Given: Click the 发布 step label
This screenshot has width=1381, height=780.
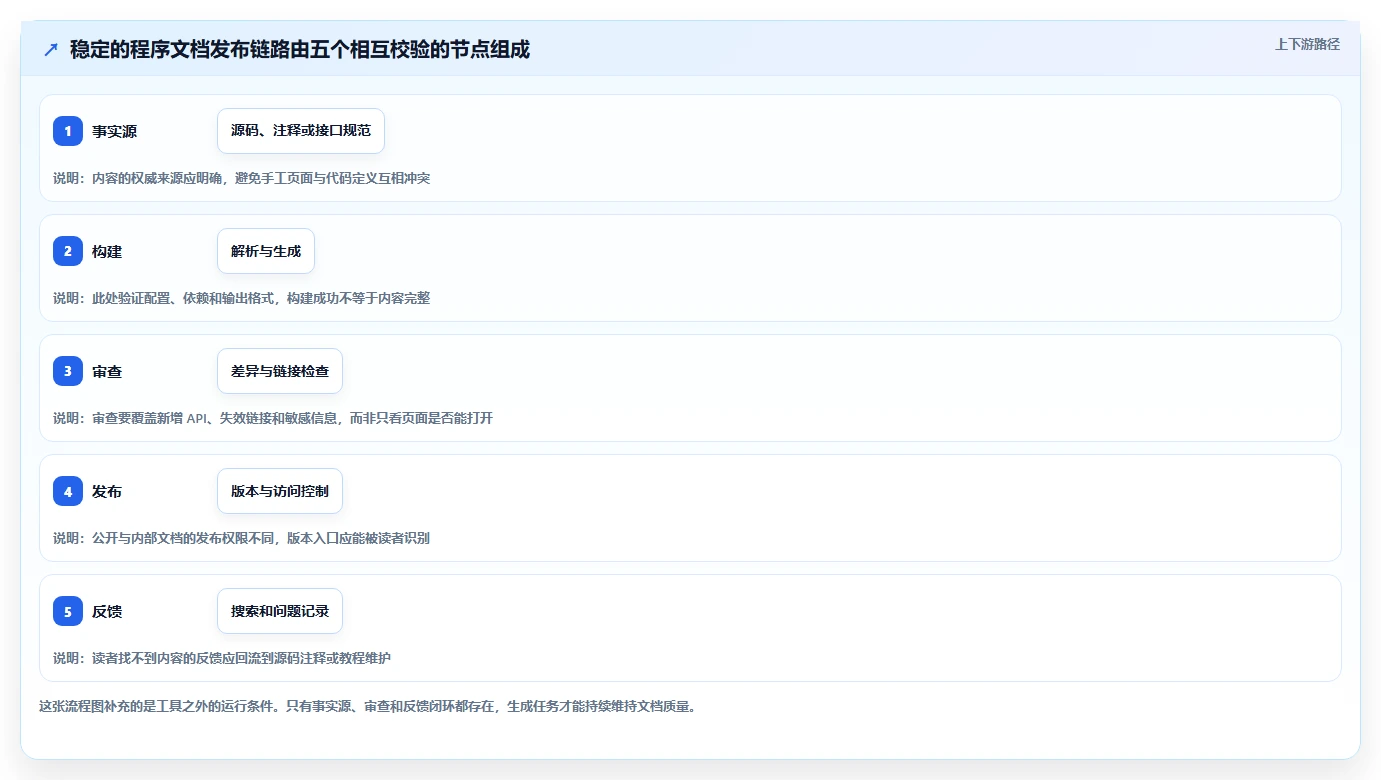Looking at the screenshot, I should coord(107,491).
